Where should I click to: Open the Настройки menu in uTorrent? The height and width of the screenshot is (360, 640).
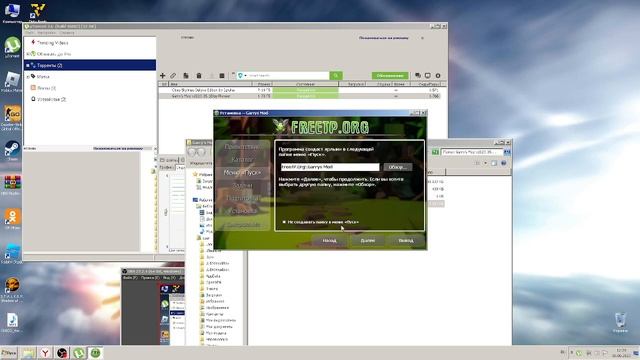click(x=46, y=33)
